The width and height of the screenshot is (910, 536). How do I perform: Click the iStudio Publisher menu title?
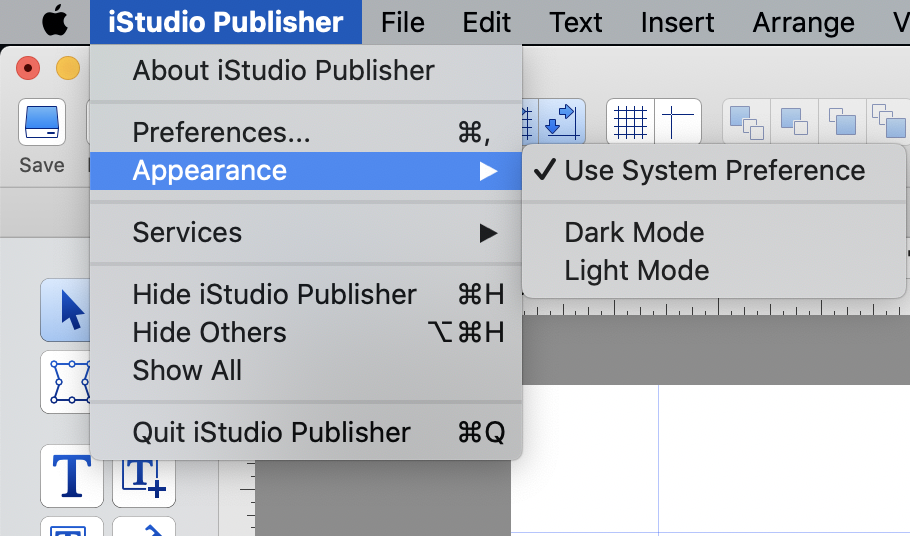(226, 22)
